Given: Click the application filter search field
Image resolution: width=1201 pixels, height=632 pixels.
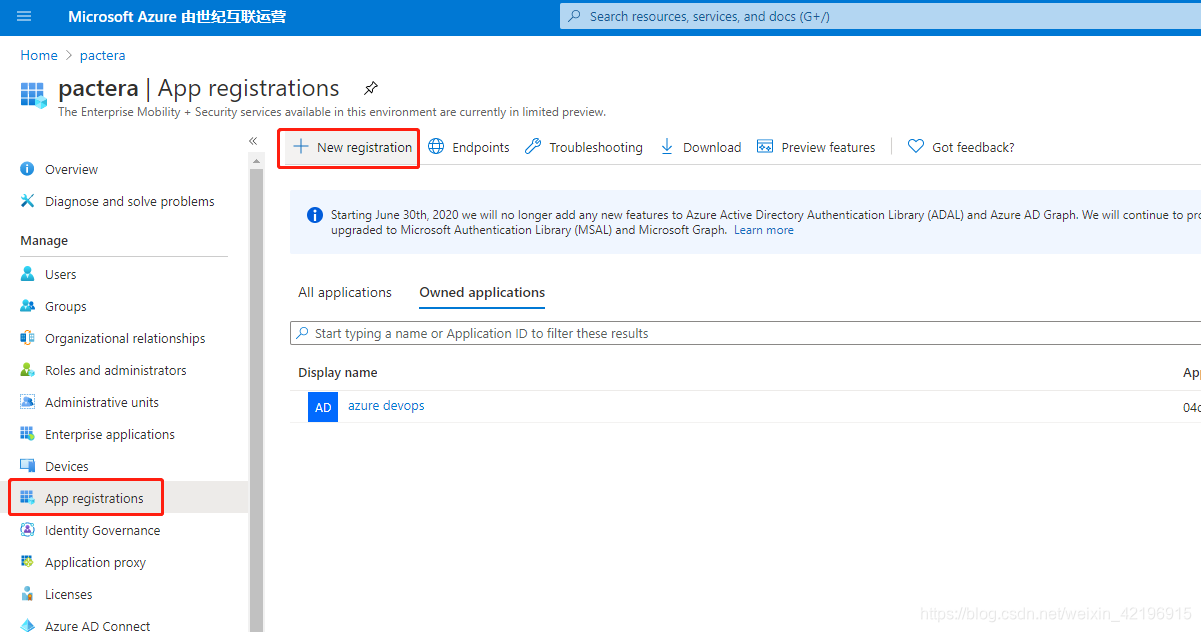Looking at the screenshot, I should [x=745, y=333].
